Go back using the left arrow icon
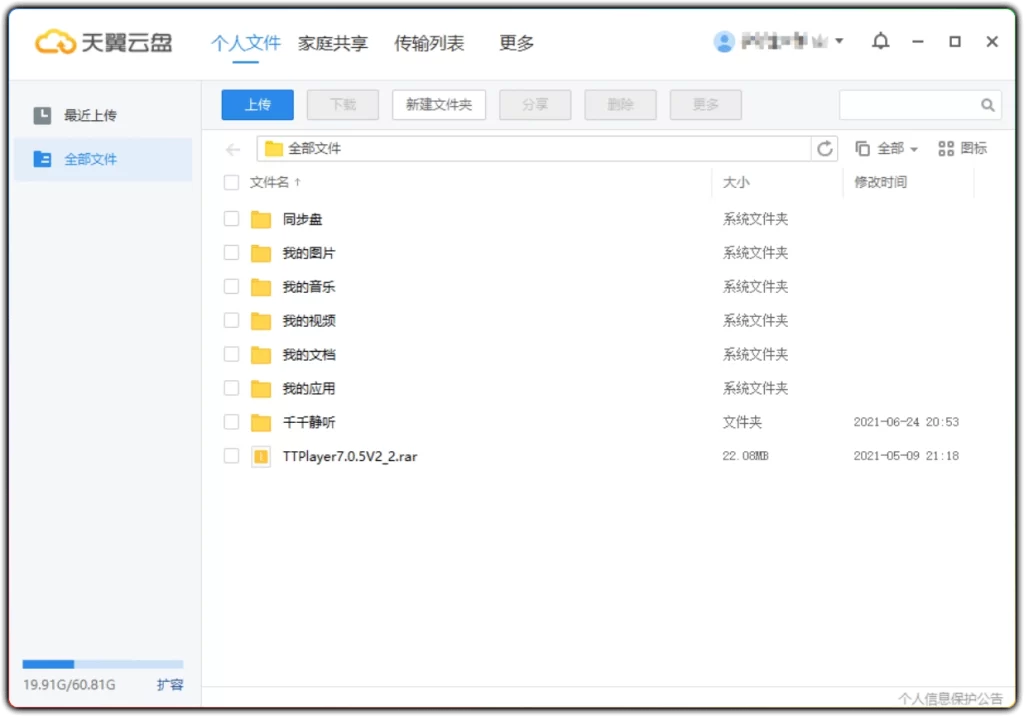Screen dimensions: 1024x716 (x=233, y=150)
